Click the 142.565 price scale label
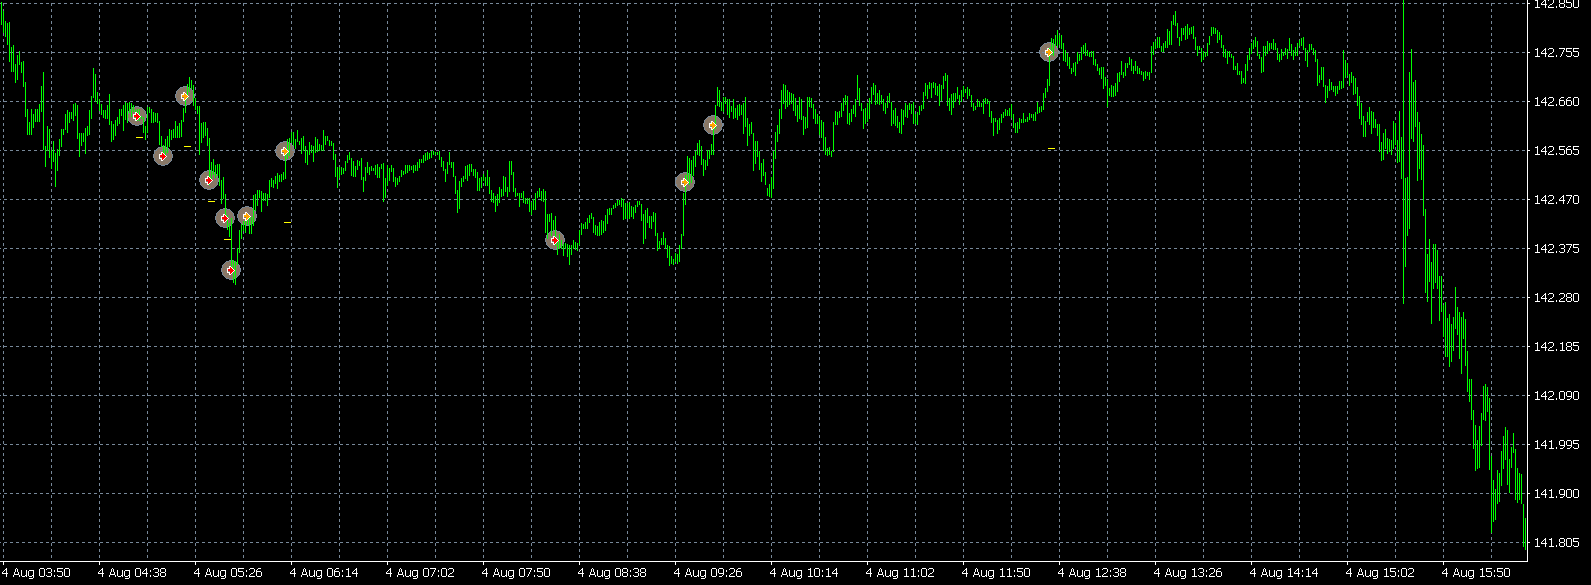Image resolution: width=1591 pixels, height=585 pixels. point(1555,151)
